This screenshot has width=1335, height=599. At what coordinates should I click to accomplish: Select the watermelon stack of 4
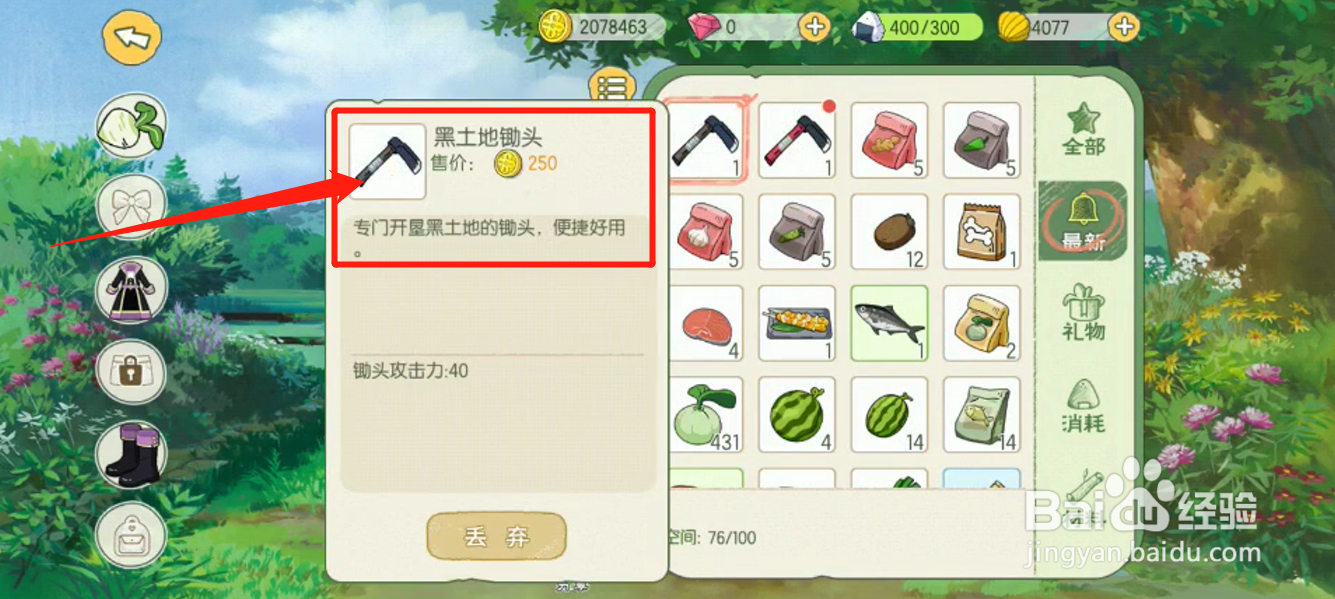point(797,415)
